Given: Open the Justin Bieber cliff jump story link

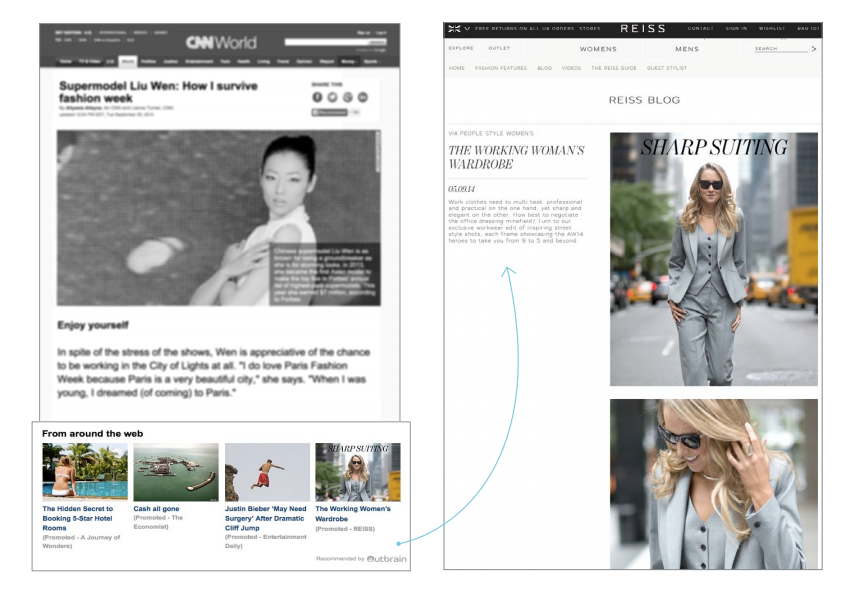Looking at the screenshot, I should pyautogui.click(x=266, y=518).
